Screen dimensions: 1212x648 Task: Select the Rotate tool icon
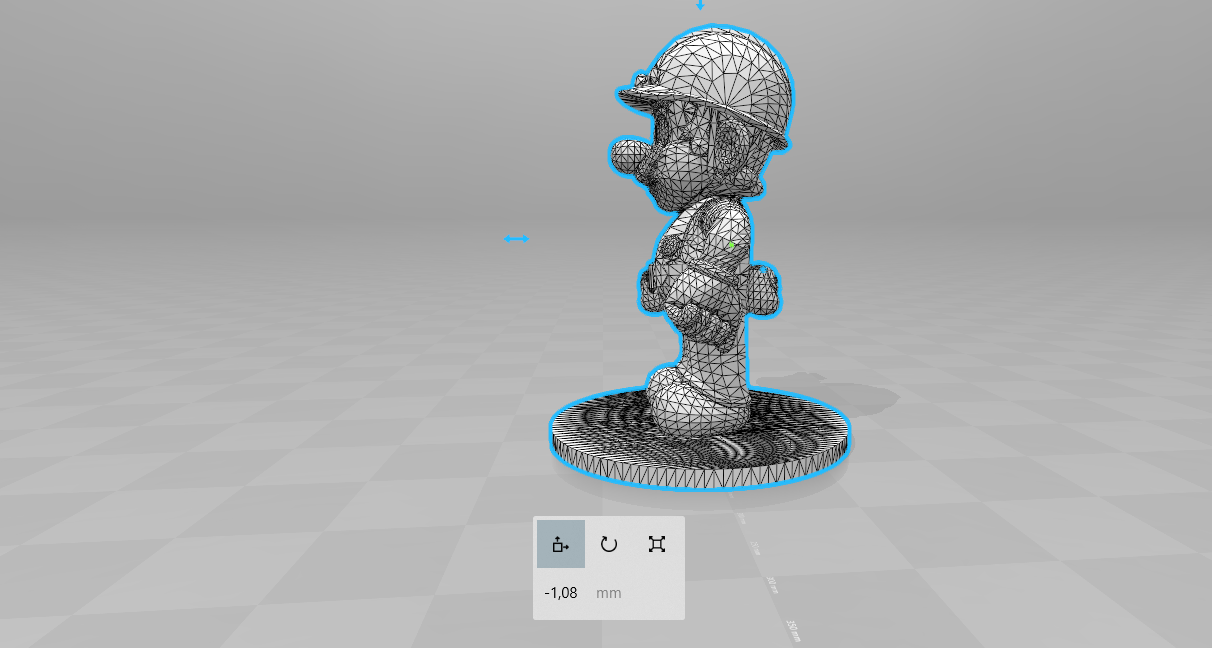(609, 544)
